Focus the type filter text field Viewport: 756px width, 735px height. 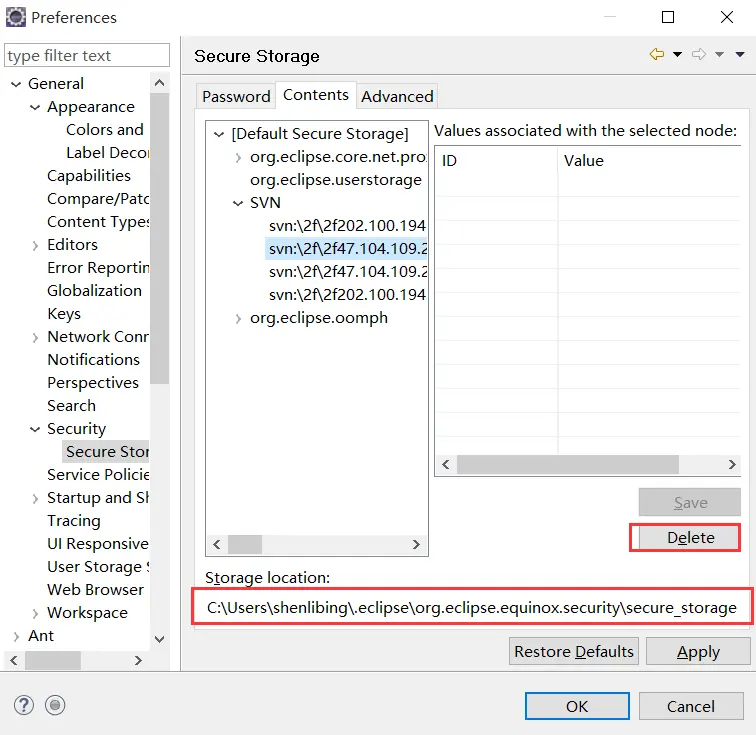coord(87,55)
